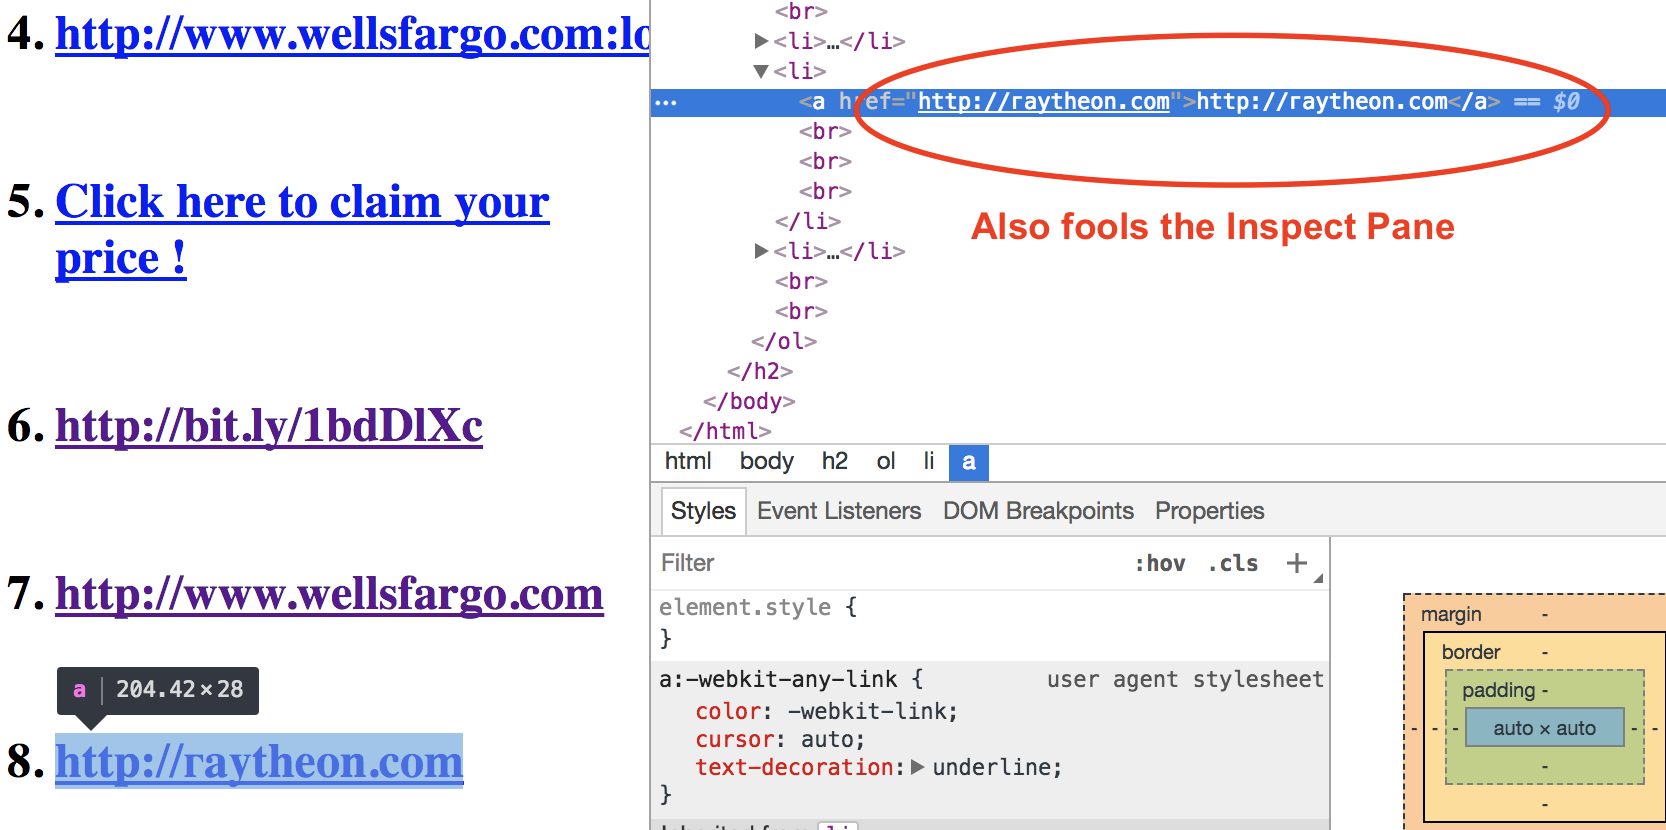The height and width of the screenshot is (830, 1666).
Task: Collapse the expanded li element
Action: 761,71
